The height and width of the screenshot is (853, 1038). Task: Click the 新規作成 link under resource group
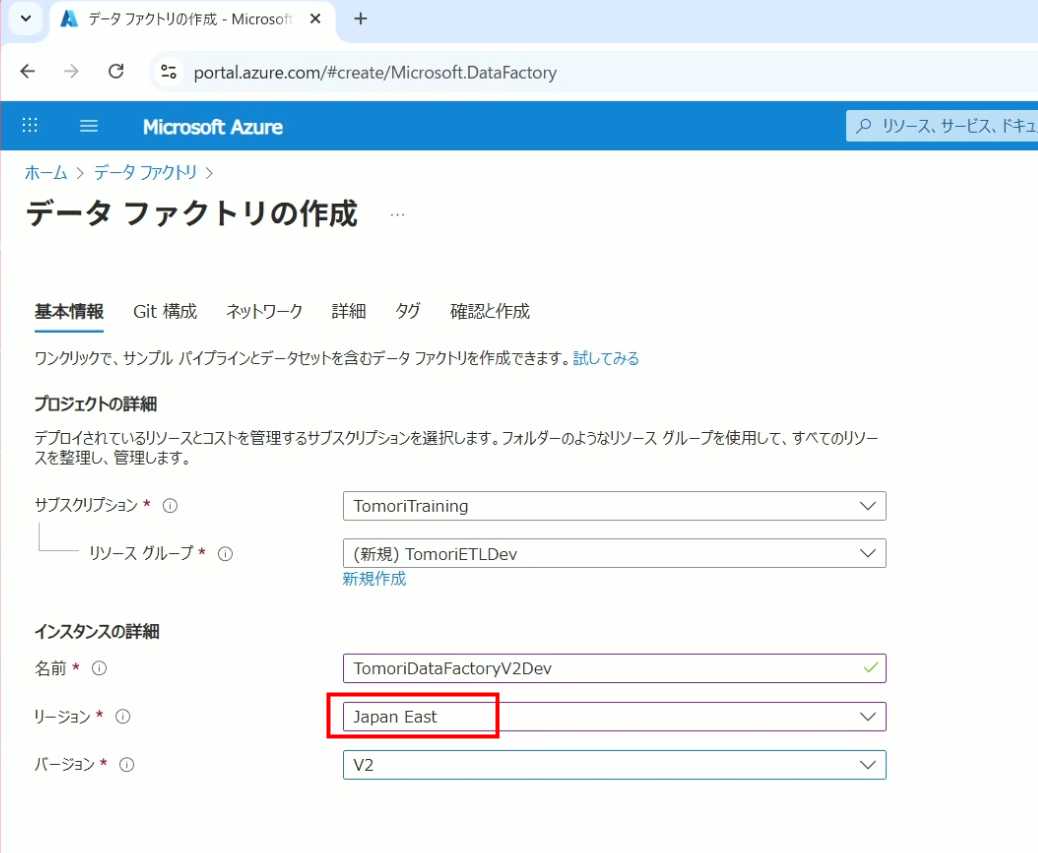coord(374,579)
